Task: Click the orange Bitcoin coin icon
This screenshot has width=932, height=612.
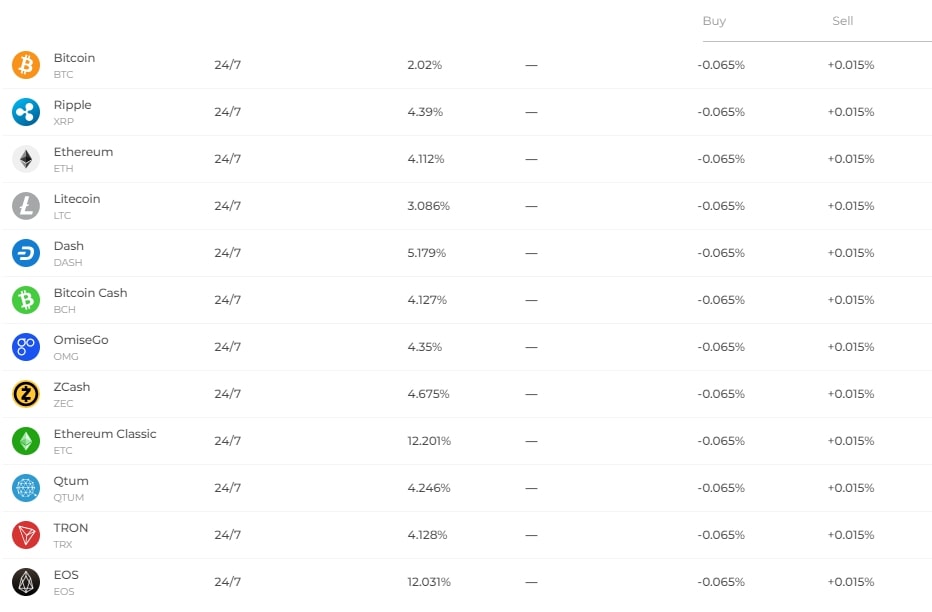Action: coord(26,65)
